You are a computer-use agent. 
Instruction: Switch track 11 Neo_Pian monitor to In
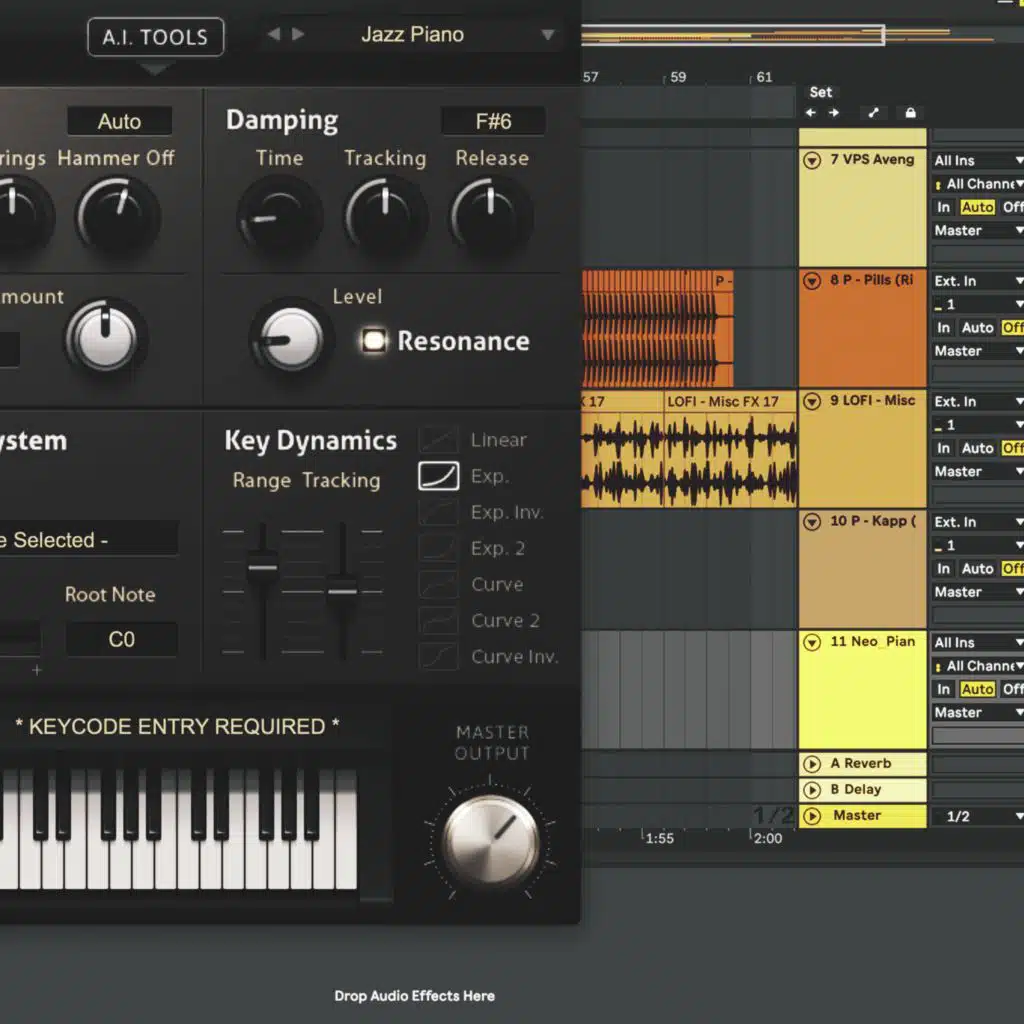pyautogui.click(x=943, y=689)
